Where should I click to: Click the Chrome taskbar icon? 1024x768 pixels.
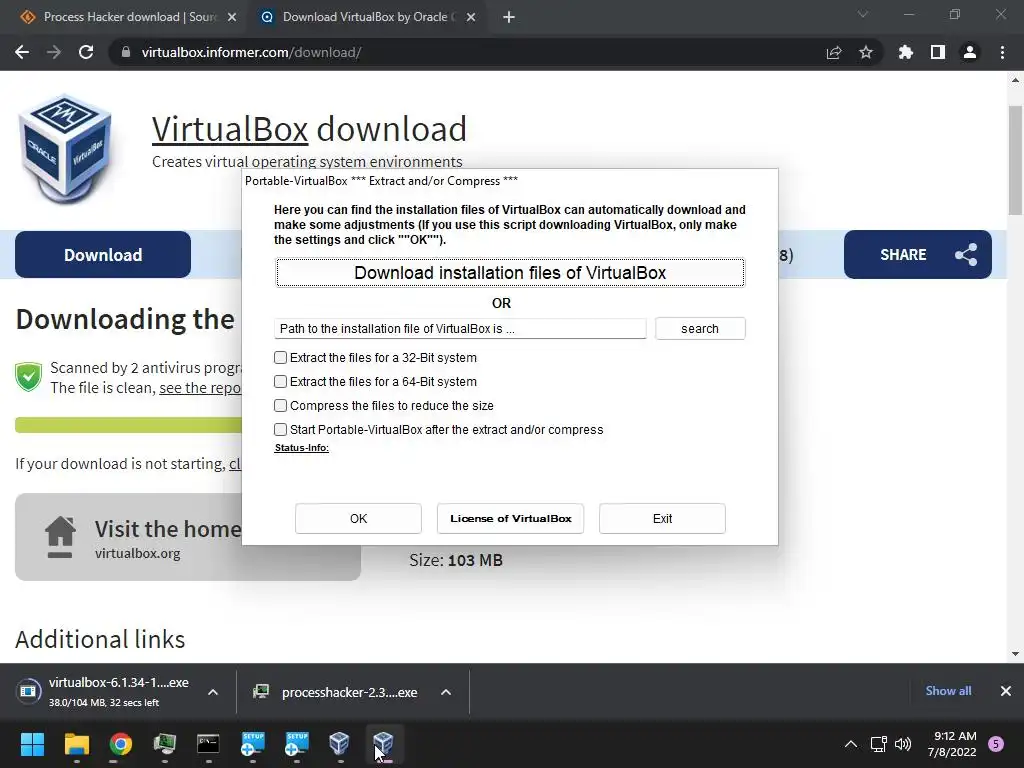point(121,744)
